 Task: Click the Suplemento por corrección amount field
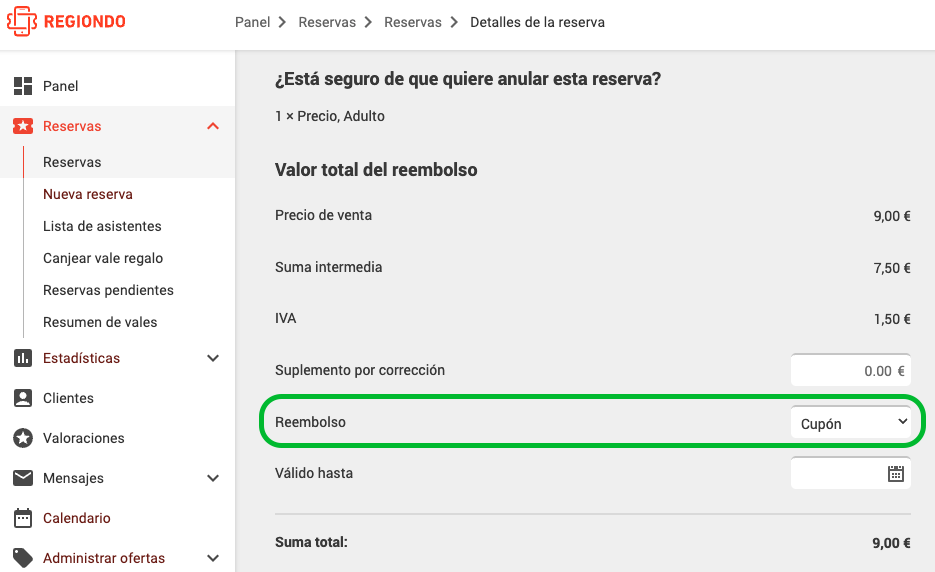[x=850, y=370]
